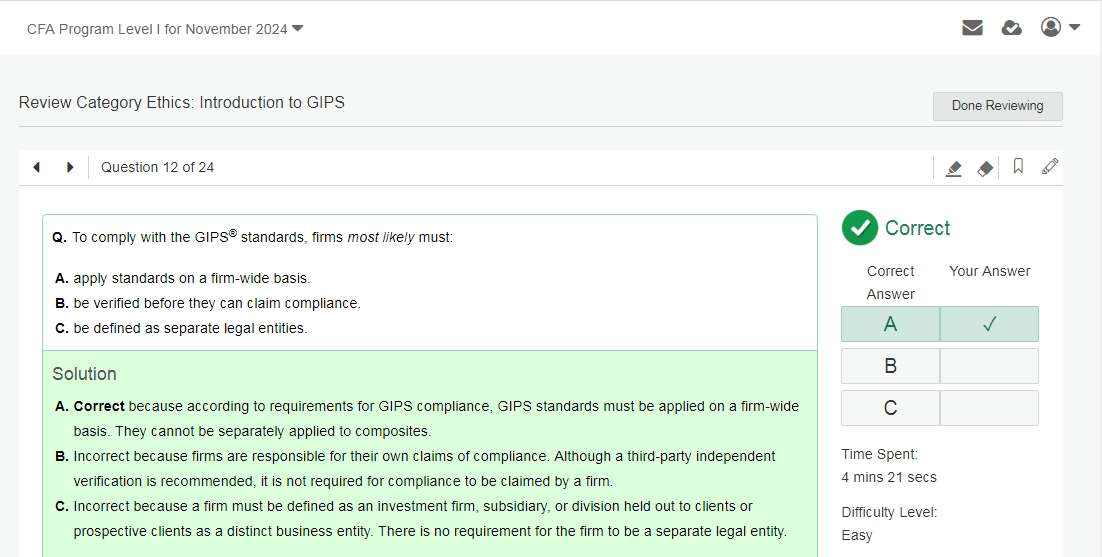Image resolution: width=1102 pixels, height=557 pixels.
Task: Select the highlighter tool
Action: [954, 168]
